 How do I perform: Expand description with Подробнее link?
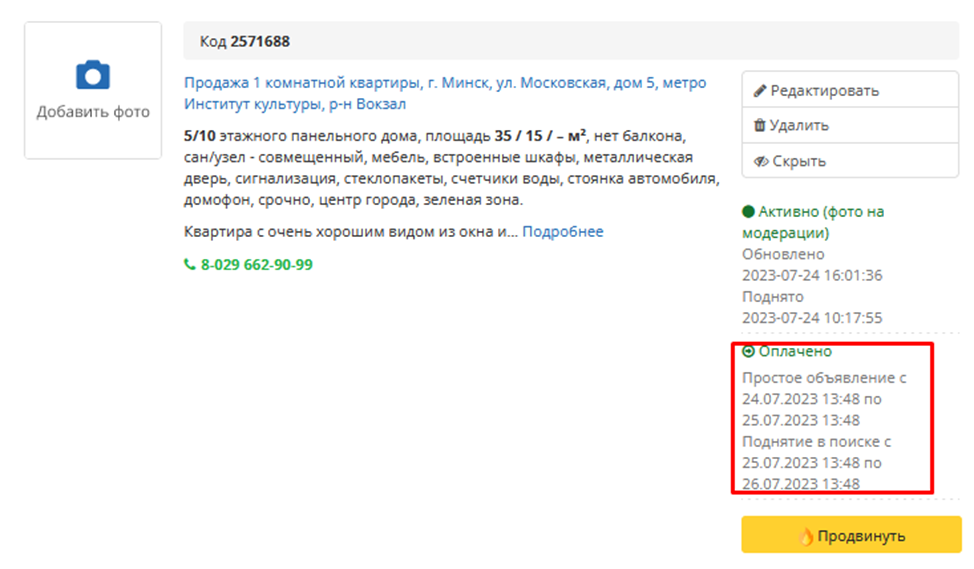click(563, 232)
